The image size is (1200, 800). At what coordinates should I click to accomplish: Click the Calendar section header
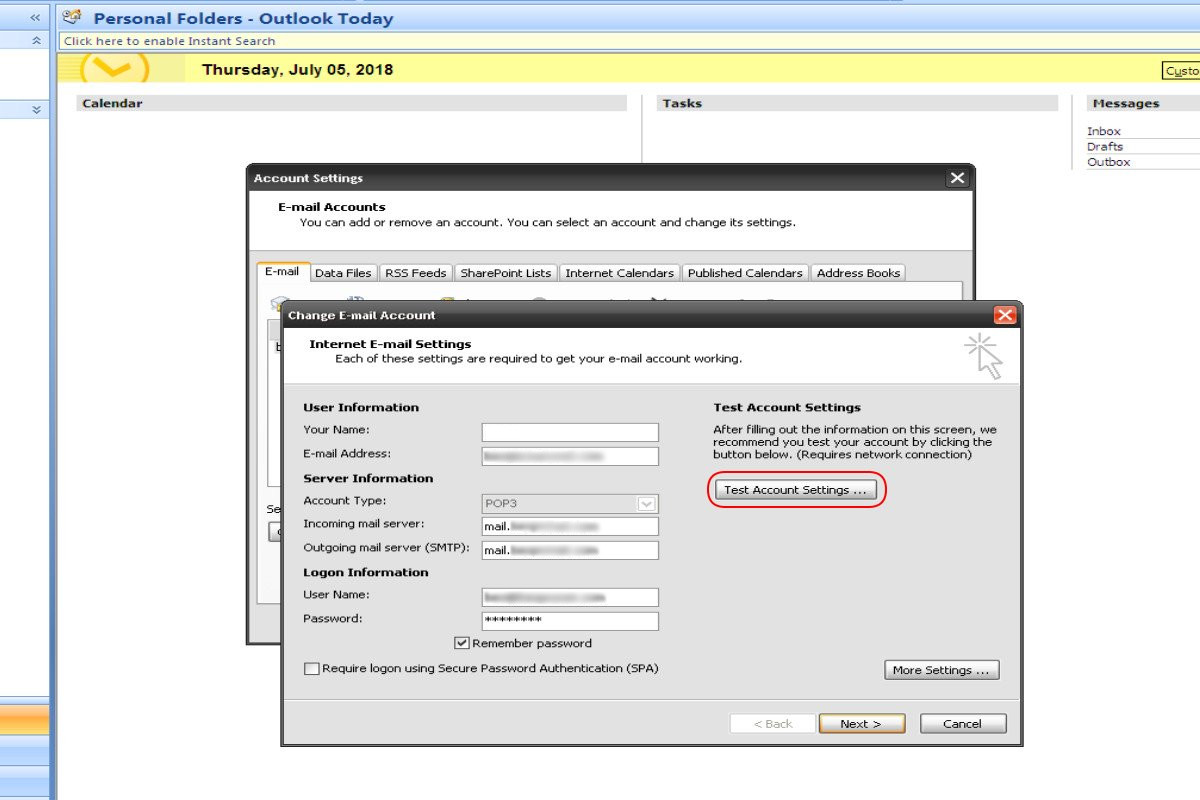(x=351, y=103)
